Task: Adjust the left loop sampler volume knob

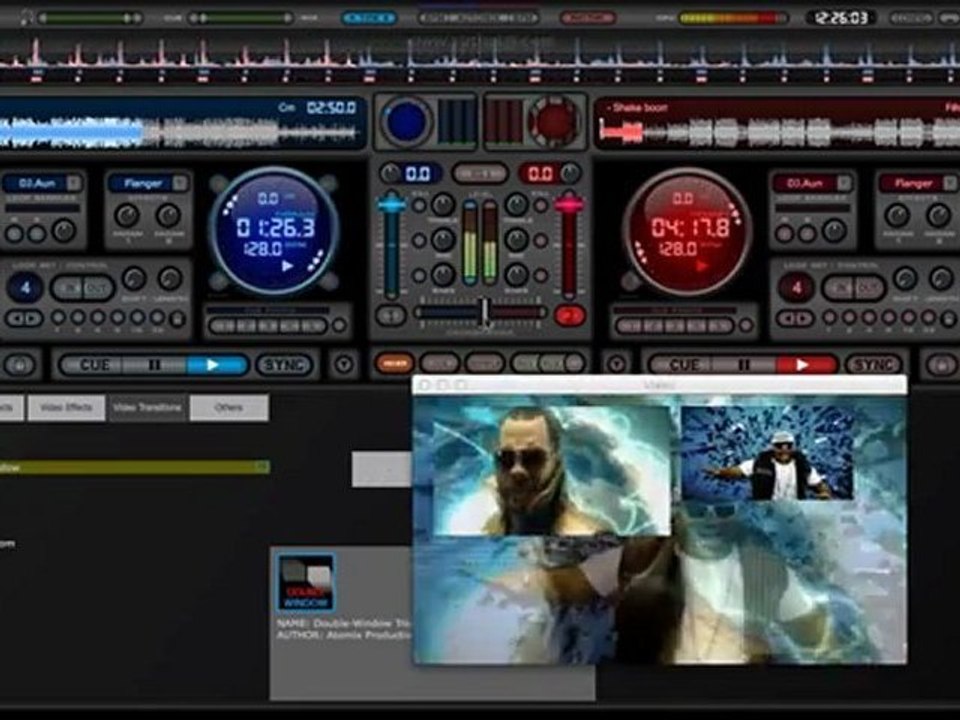Action: [x=64, y=231]
